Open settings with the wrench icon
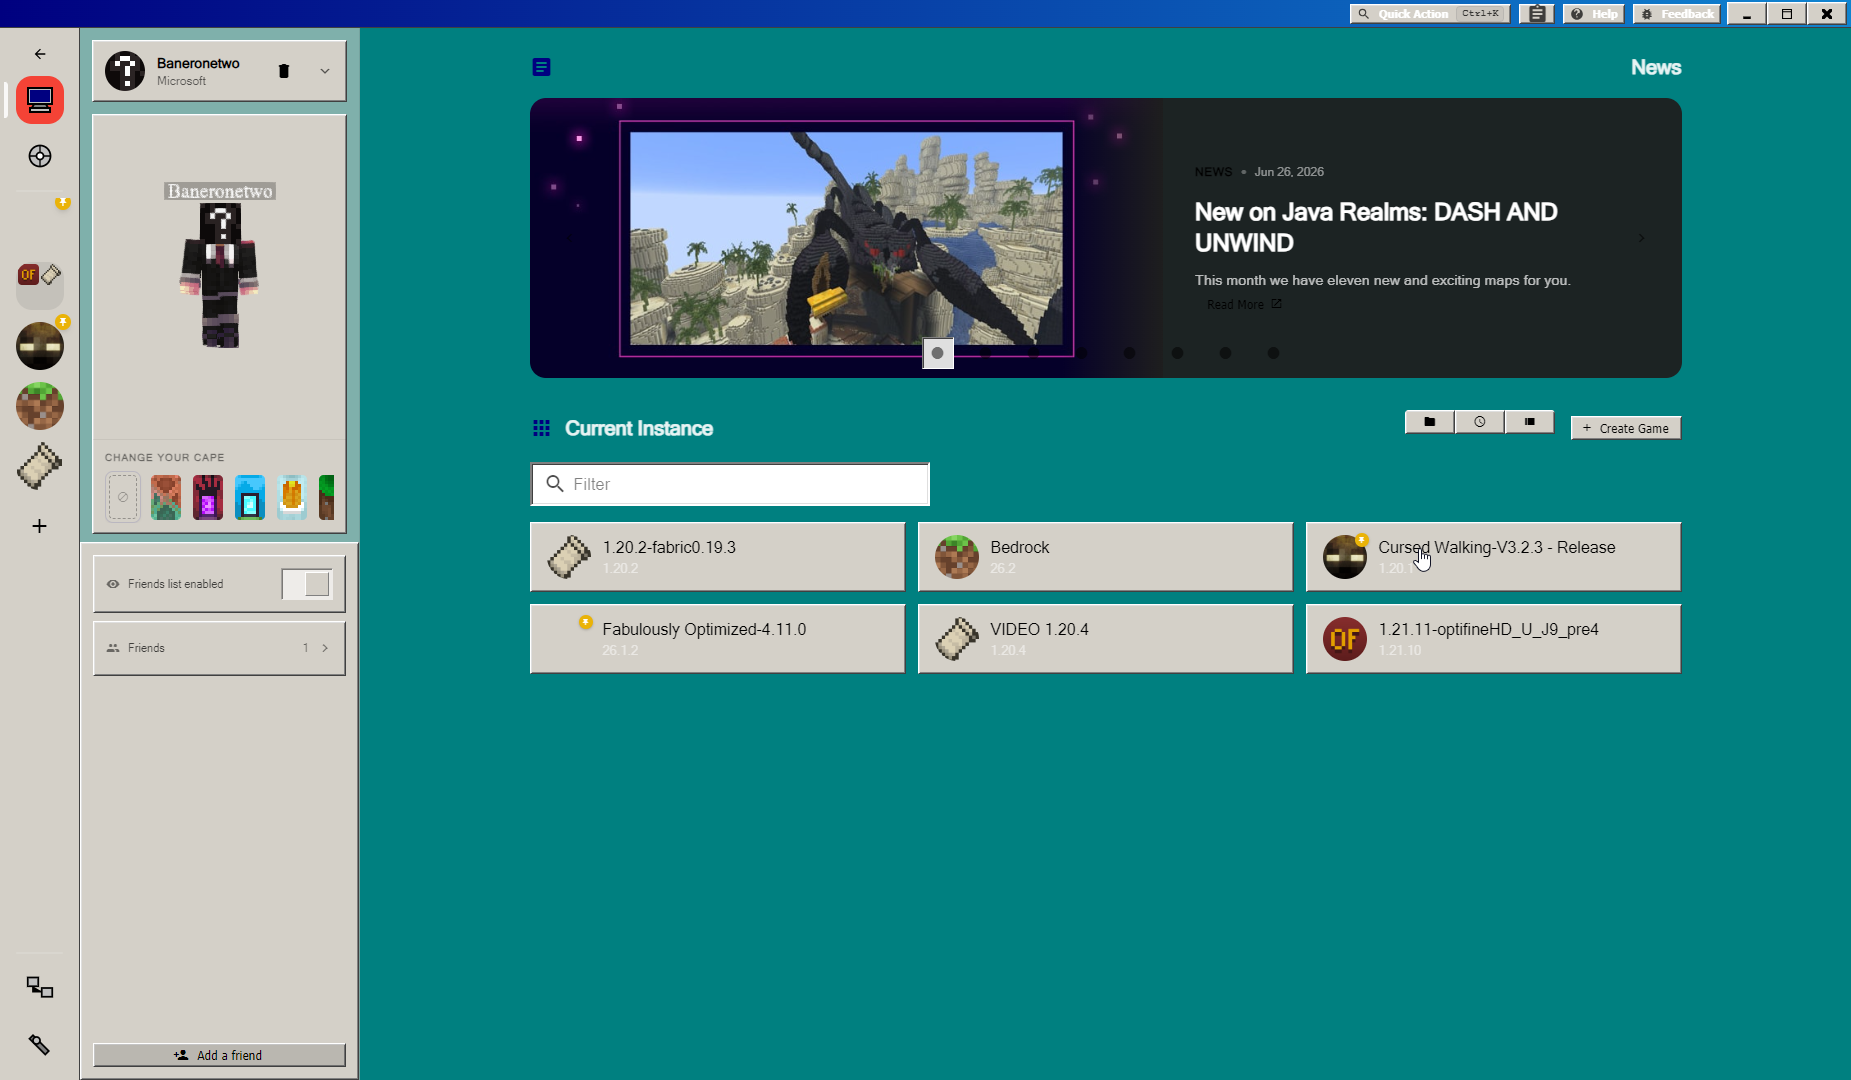Image resolution: width=1851 pixels, height=1080 pixels. click(x=40, y=1045)
